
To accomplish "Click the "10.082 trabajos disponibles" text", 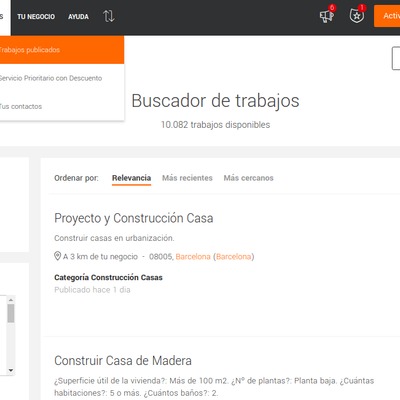I will (x=215, y=125).
